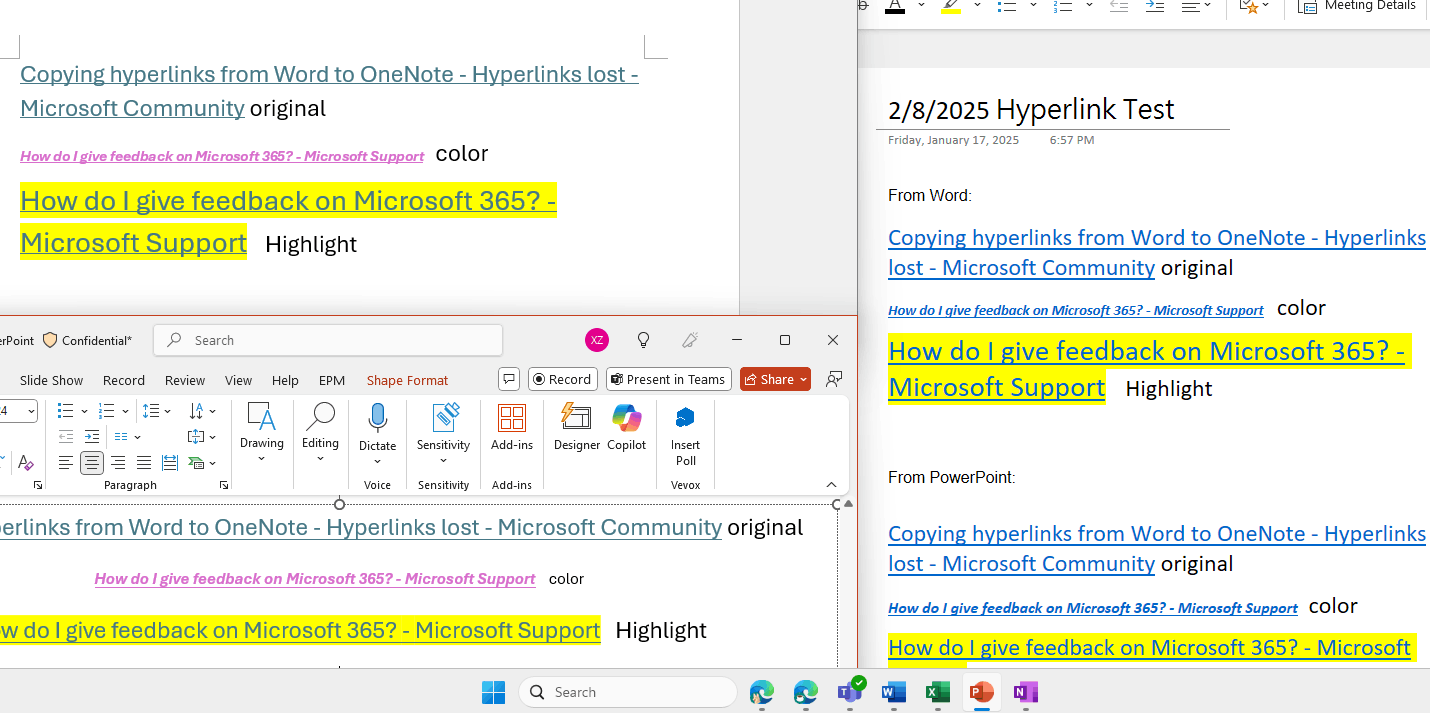Expand OneNote highlight color dropdown arrow

pyautogui.click(x=977, y=6)
